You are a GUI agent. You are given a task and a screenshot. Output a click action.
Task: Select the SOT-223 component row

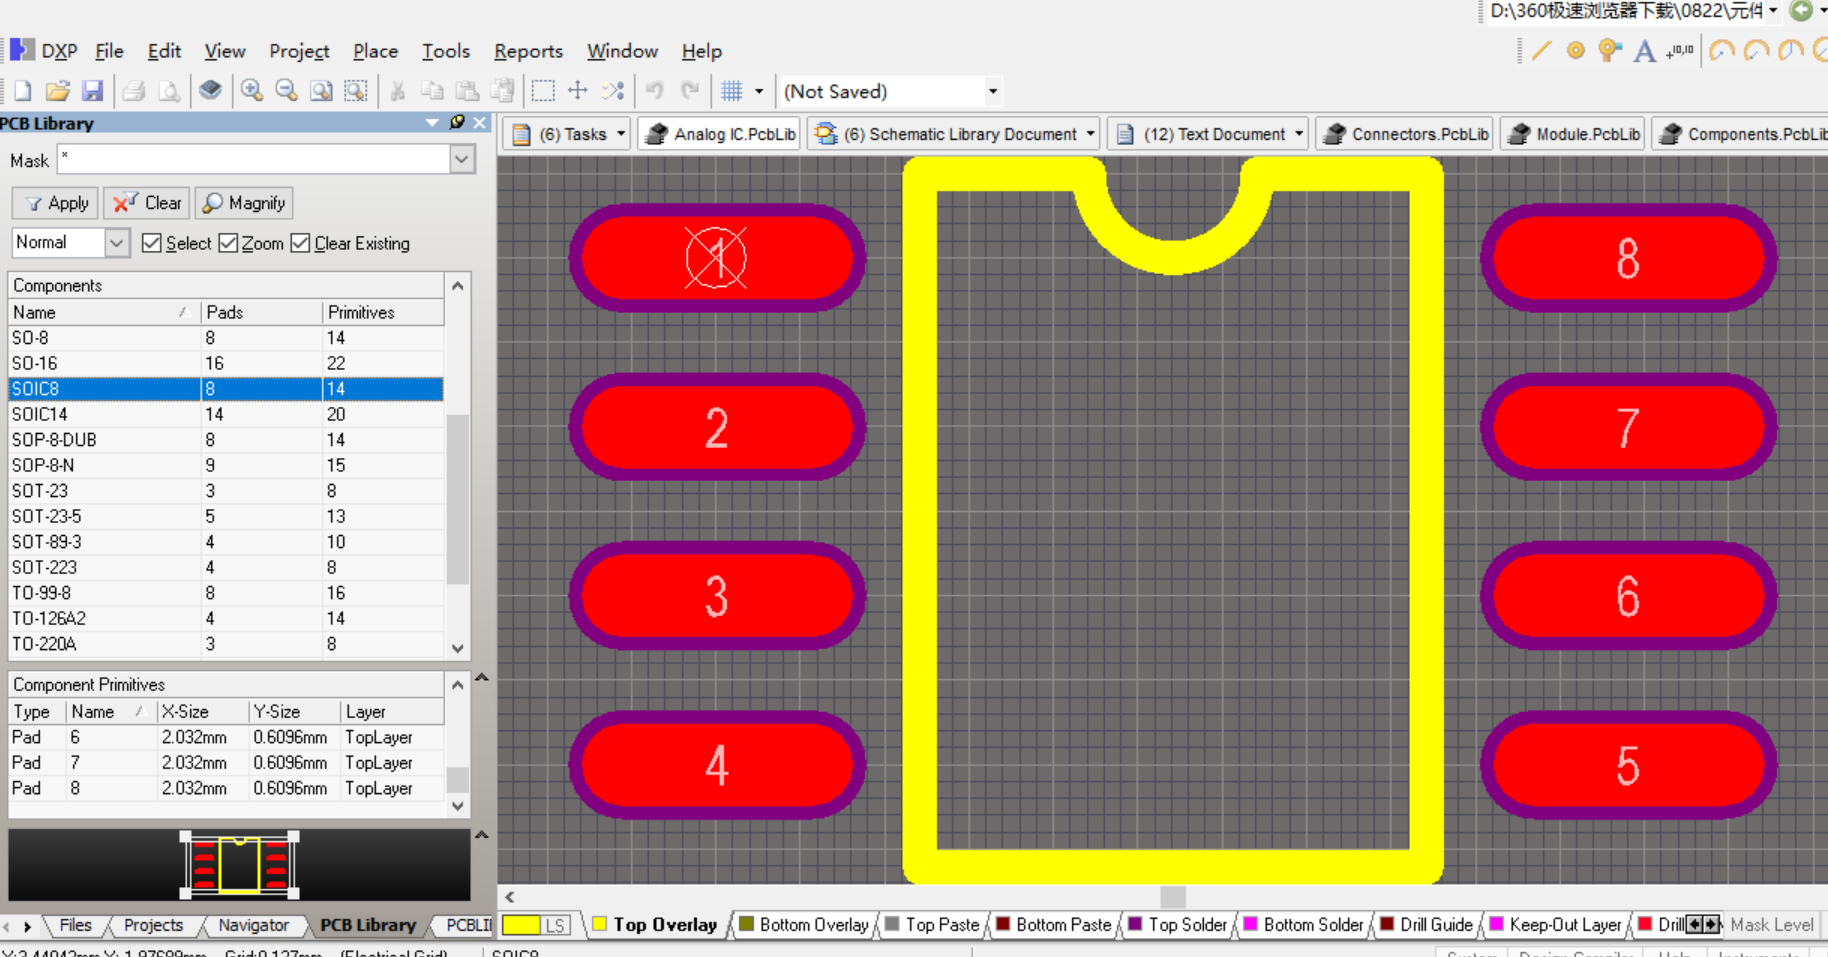point(226,567)
